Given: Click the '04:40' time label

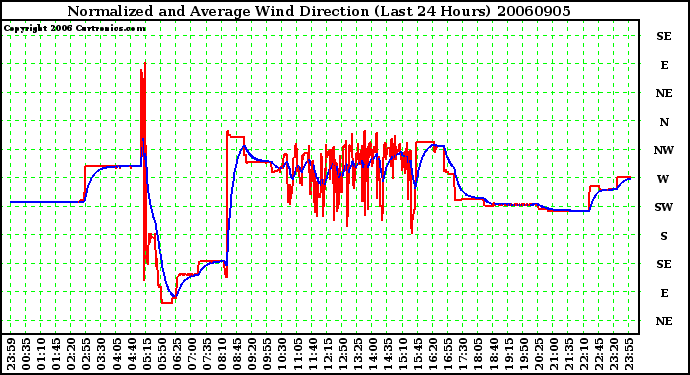Looking at the screenshot, I should point(132,354).
